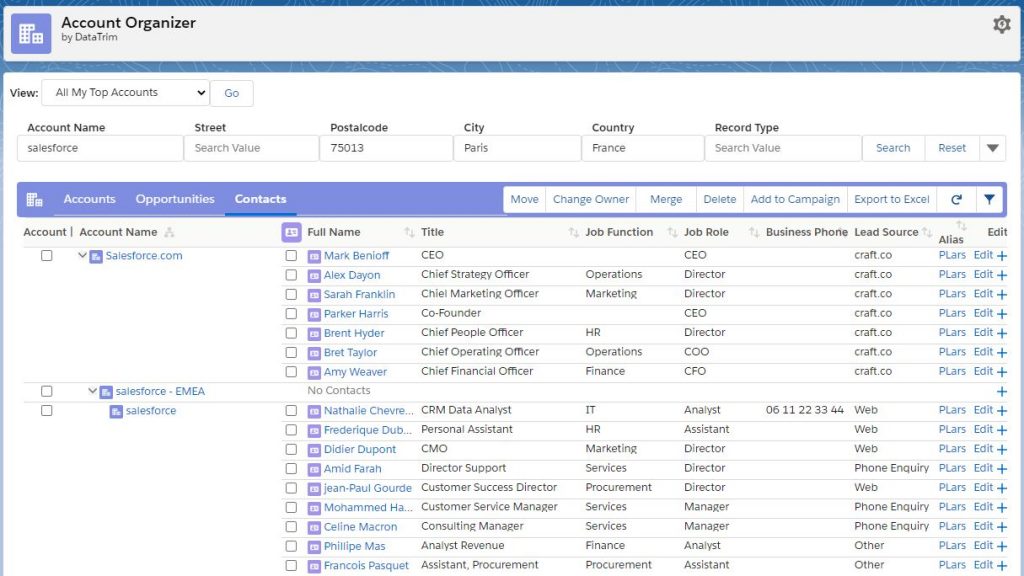The height and width of the screenshot is (576, 1024).
Task: Click Change Owner in toolbar
Action: [x=591, y=199]
